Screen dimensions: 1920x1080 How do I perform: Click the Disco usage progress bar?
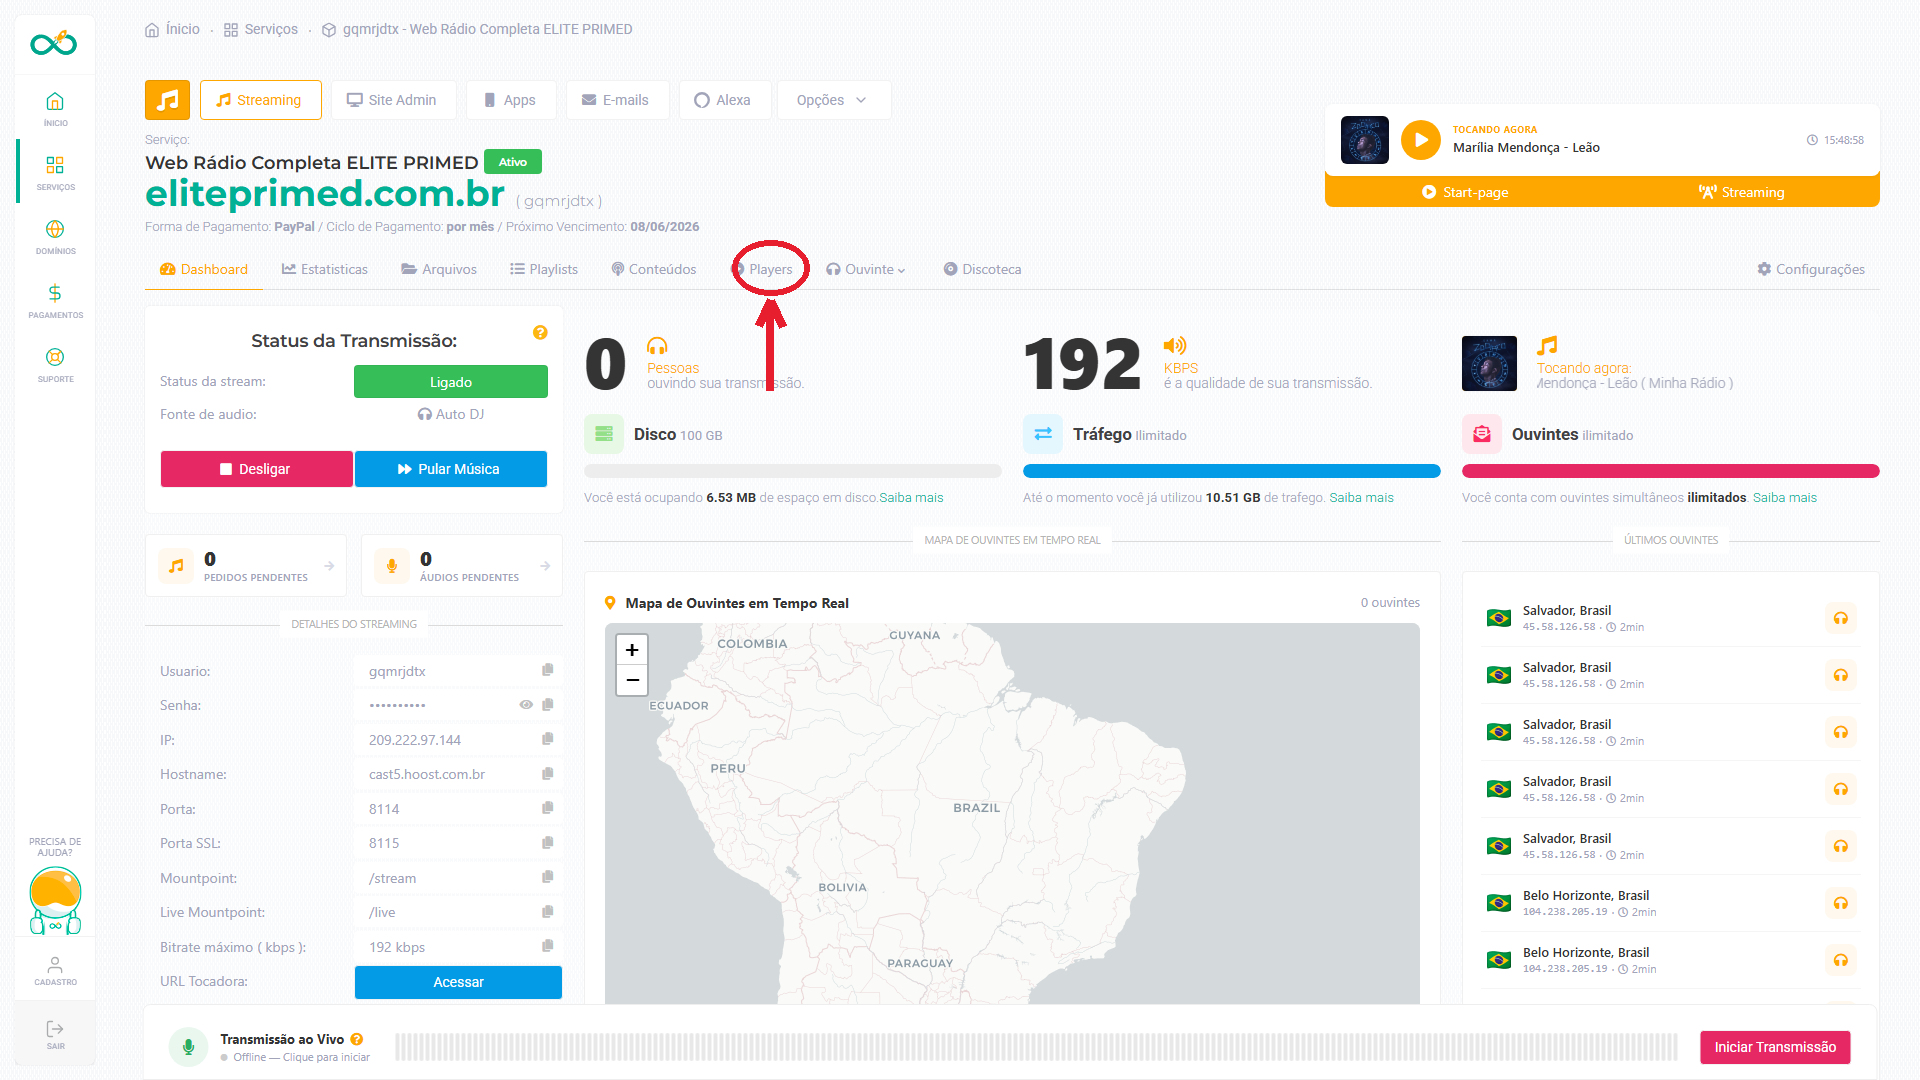pyautogui.click(x=793, y=471)
